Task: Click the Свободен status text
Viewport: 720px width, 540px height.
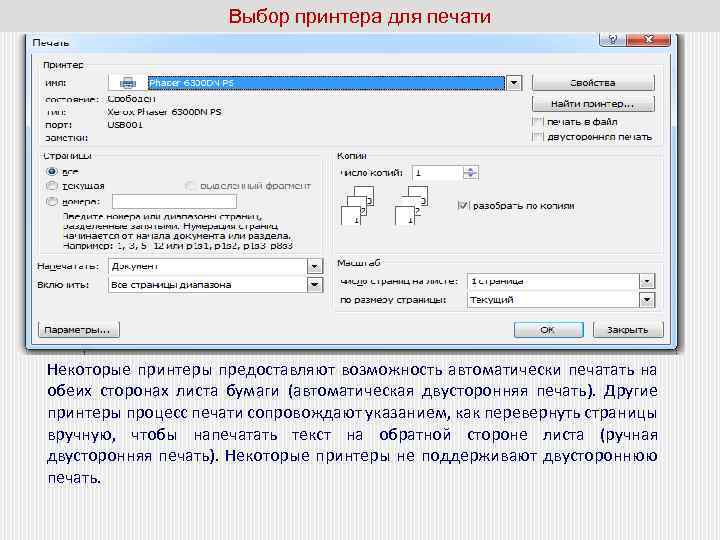Action: point(131,99)
